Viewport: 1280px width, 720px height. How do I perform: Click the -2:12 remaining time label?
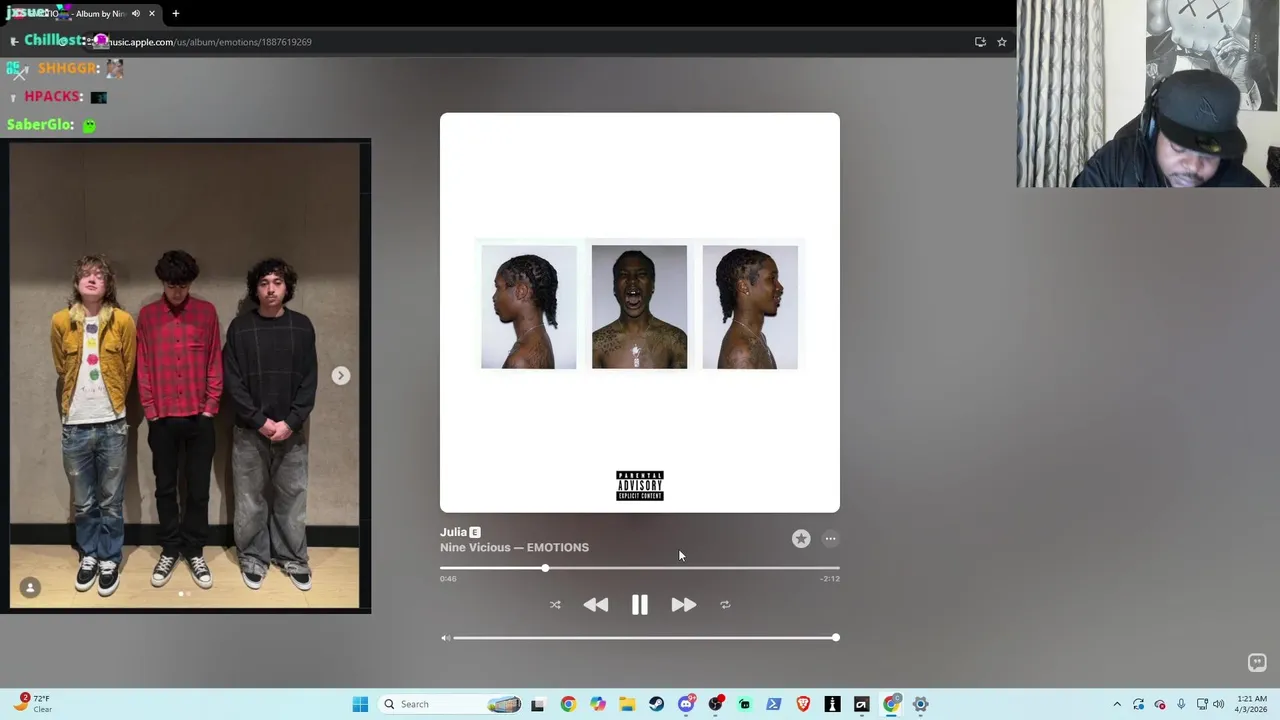coord(830,579)
